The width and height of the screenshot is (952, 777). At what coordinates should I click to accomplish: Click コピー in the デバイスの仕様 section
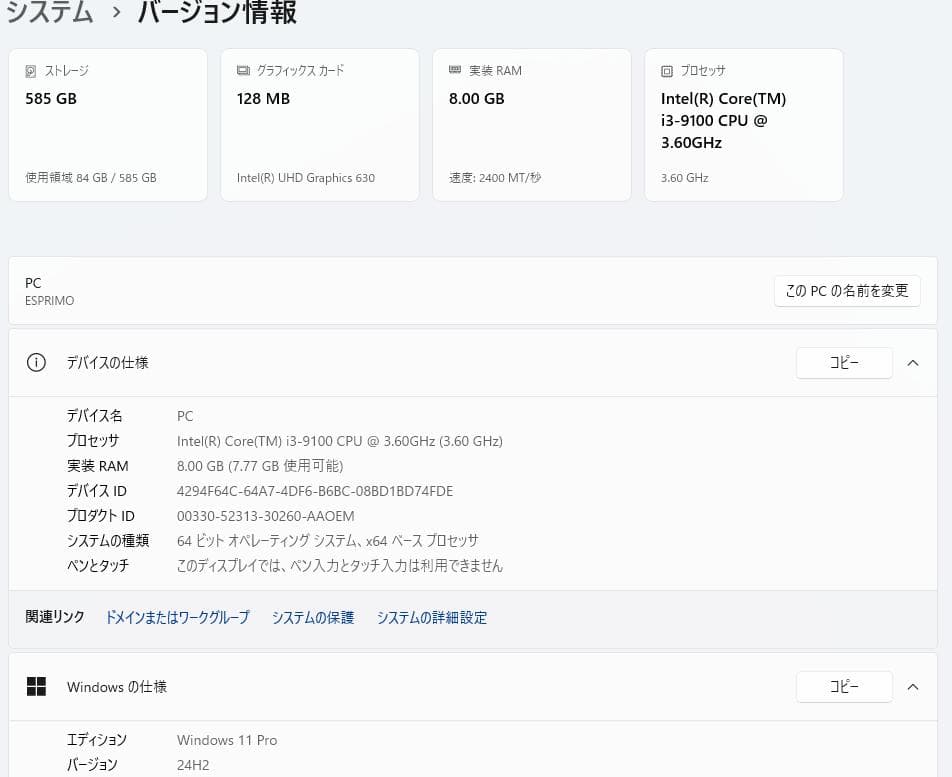(x=844, y=363)
